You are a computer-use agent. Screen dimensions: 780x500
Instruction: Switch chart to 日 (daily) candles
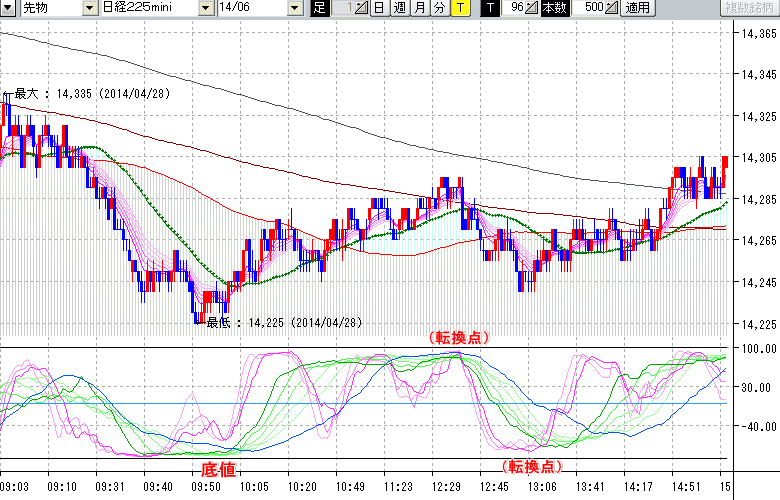point(380,8)
